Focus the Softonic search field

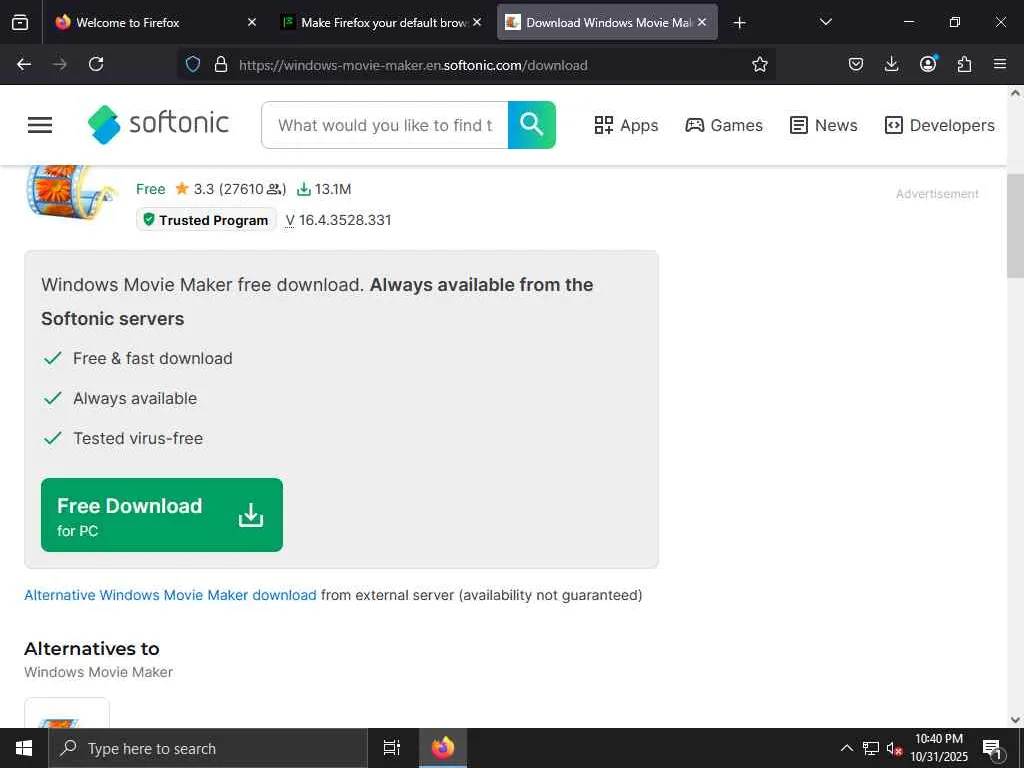click(x=385, y=125)
